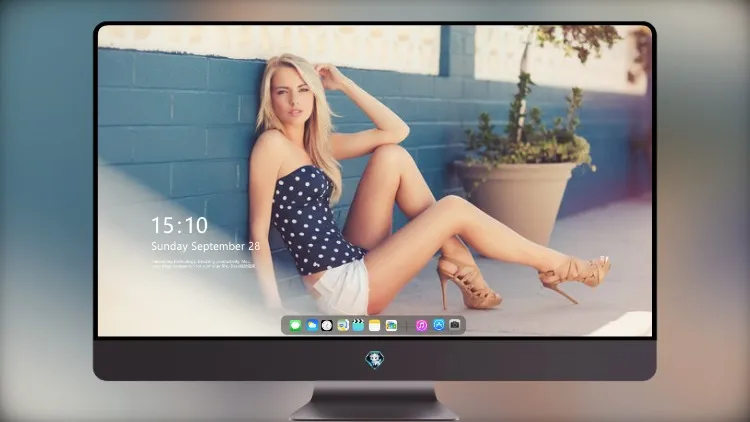Screen dimensions: 750x422
Task: Open the Clock app in dock
Action: tap(327, 325)
